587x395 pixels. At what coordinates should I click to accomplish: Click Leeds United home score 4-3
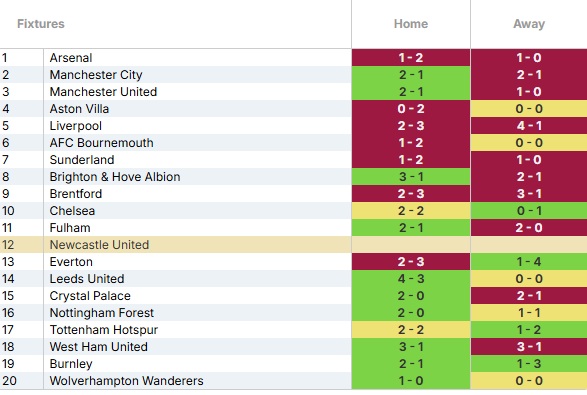pos(411,279)
